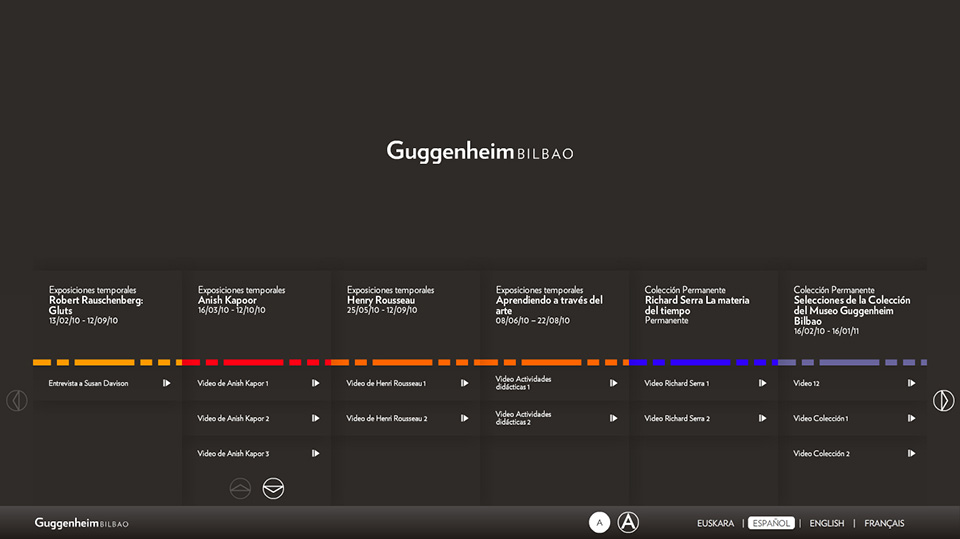
Task: Click orange timeline bar under Henry Rousseau
Action: pos(405,363)
